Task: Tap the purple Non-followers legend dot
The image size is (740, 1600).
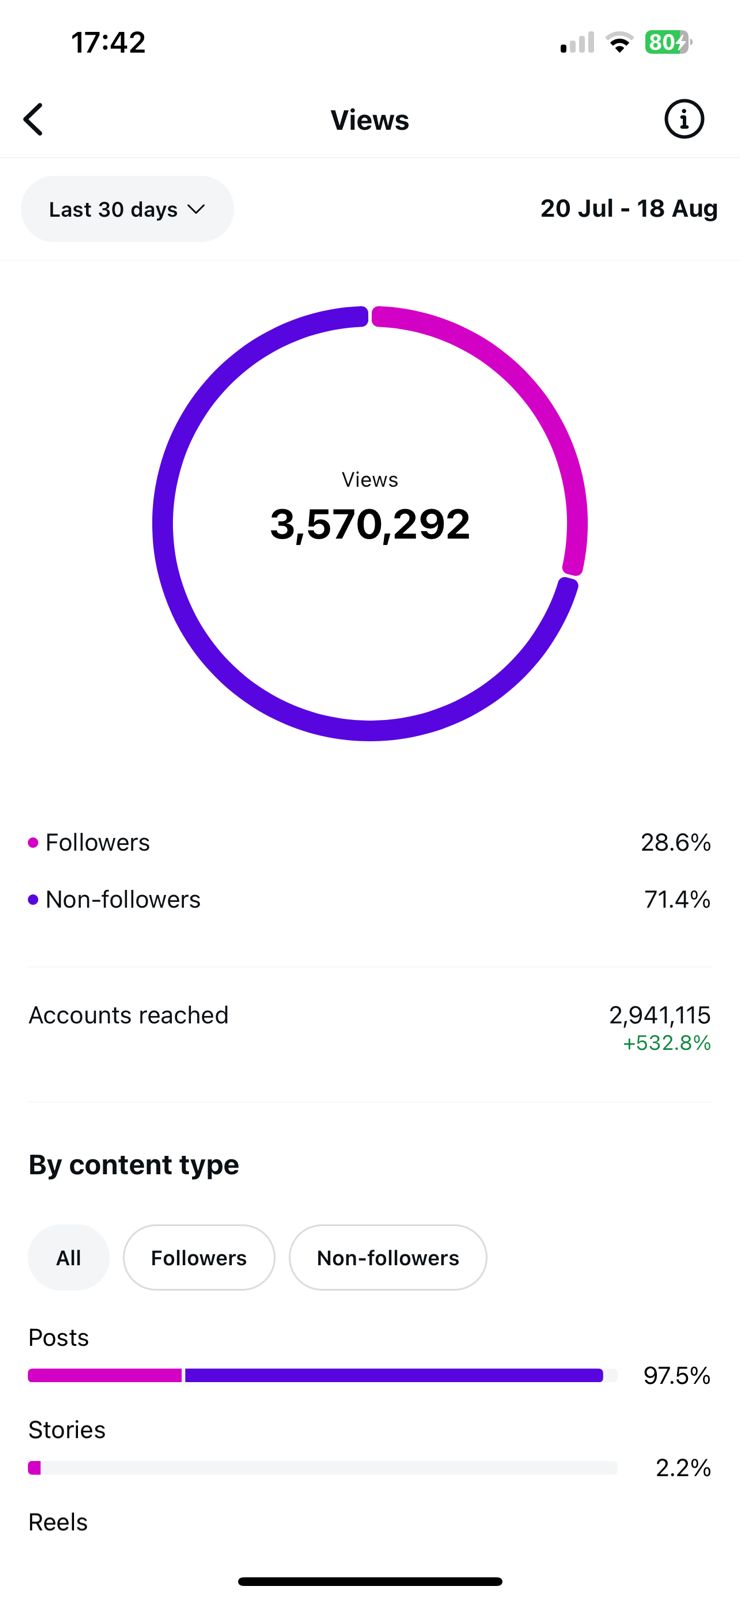Action: tap(33, 900)
